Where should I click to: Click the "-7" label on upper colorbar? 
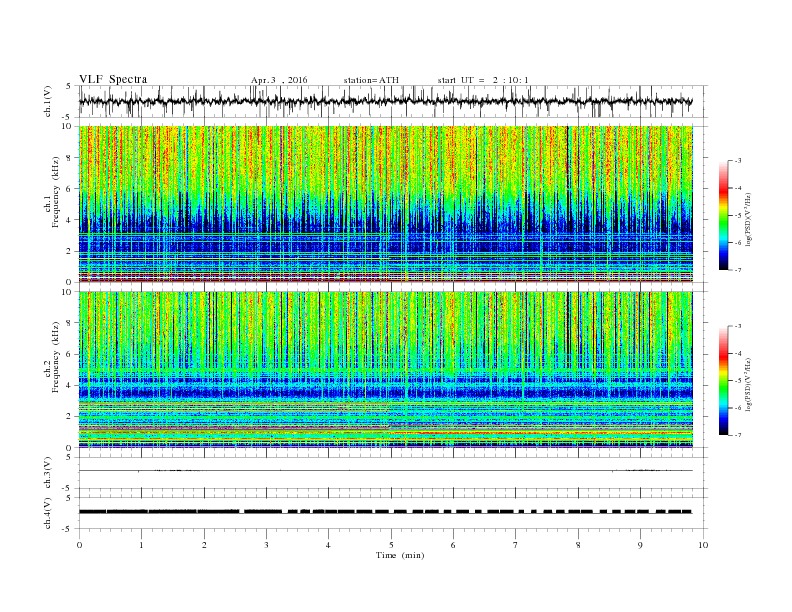738,270
